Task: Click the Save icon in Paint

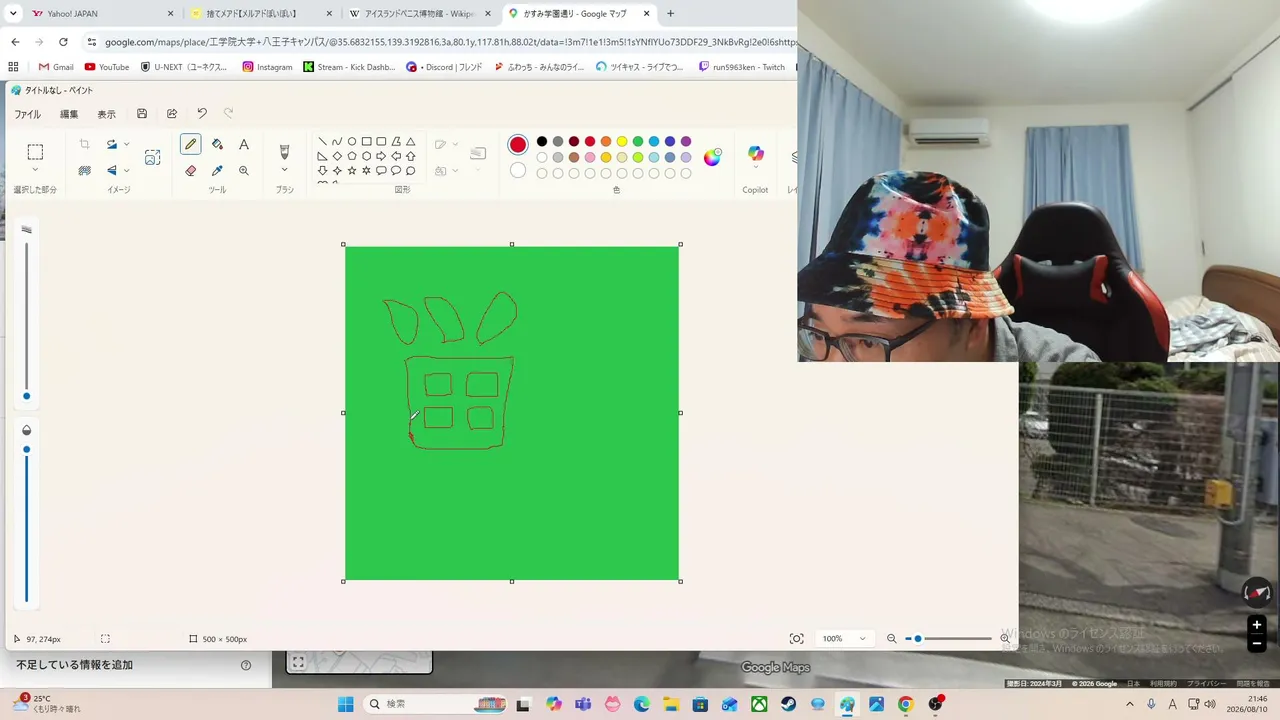Action: pyautogui.click(x=142, y=114)
